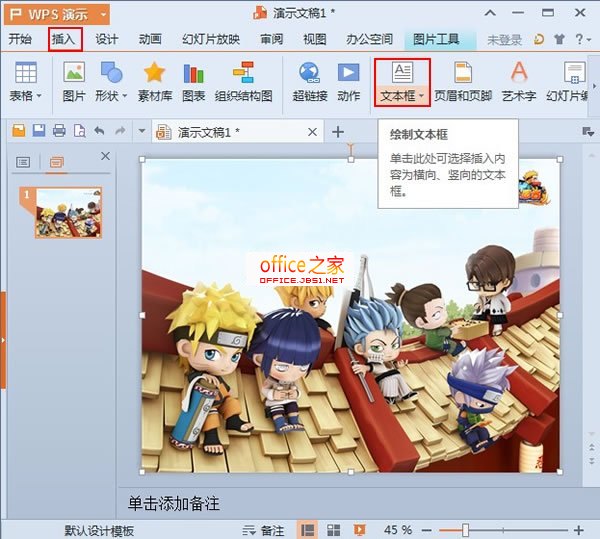Go to previous slide using double-up arrow
The image size is (600, 539).
(x=592, y=446)
